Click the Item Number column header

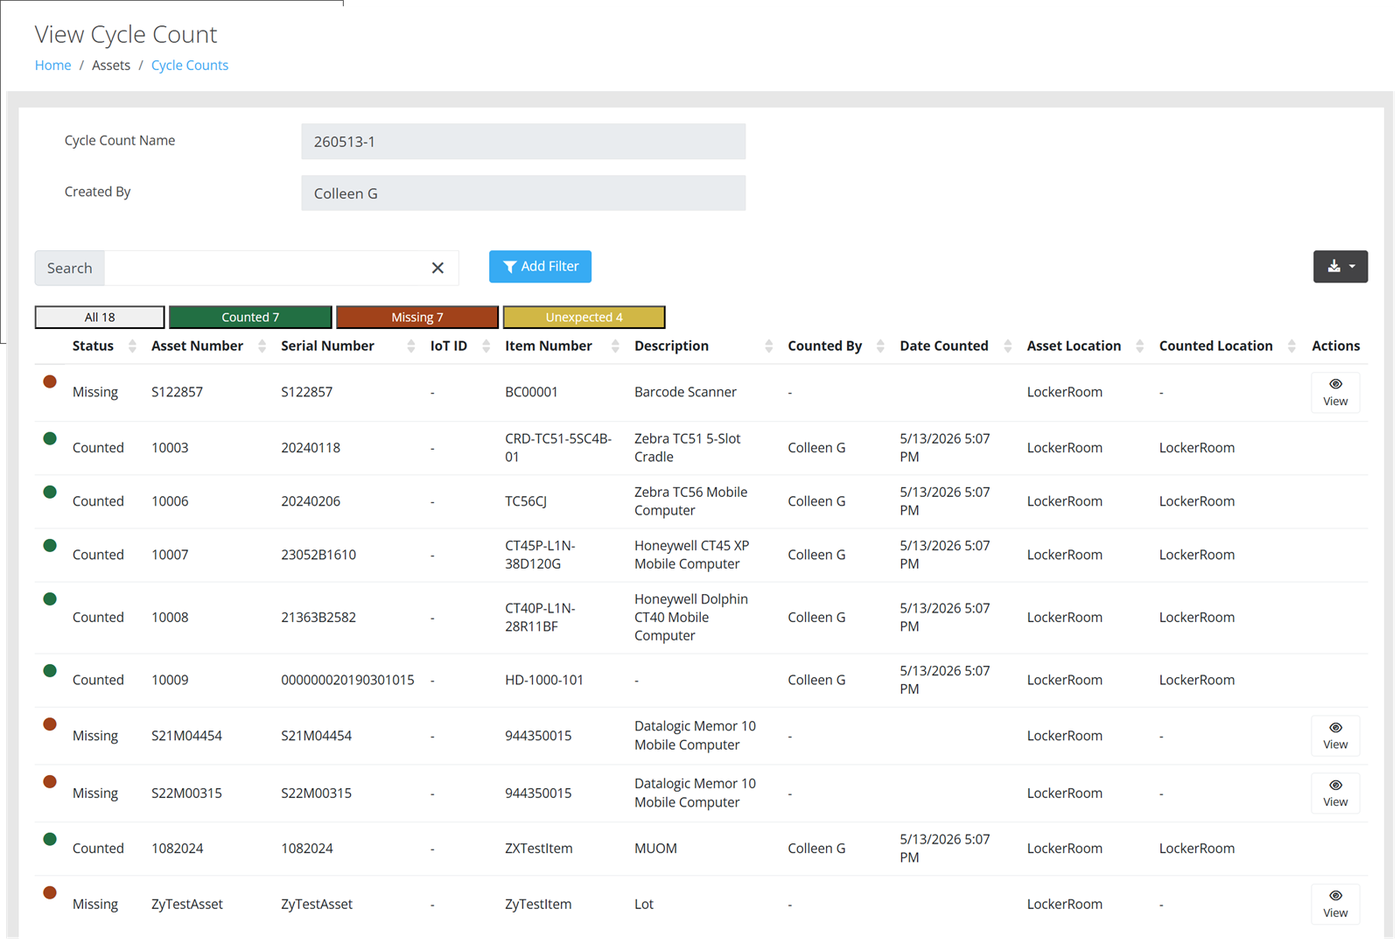(x=548, y=346)
